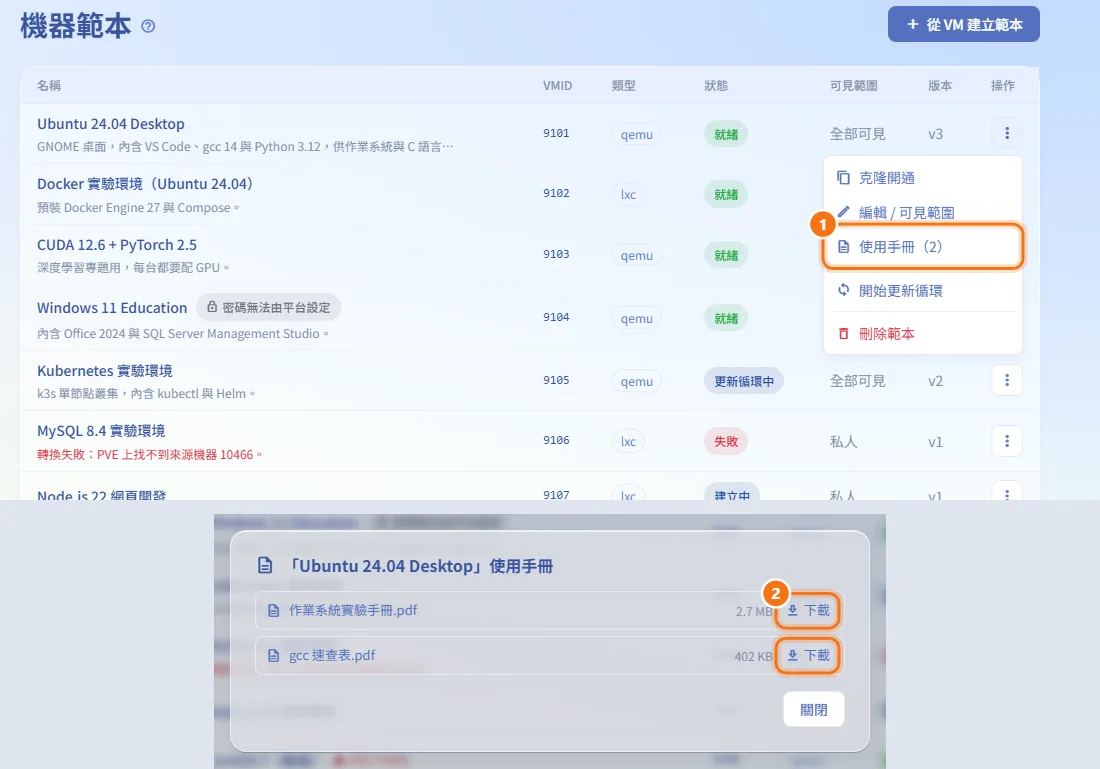Select 克隆開通 from the context menu
Image resolution: width=1100 pixels, height=769 pixels.
pos(923,178)
